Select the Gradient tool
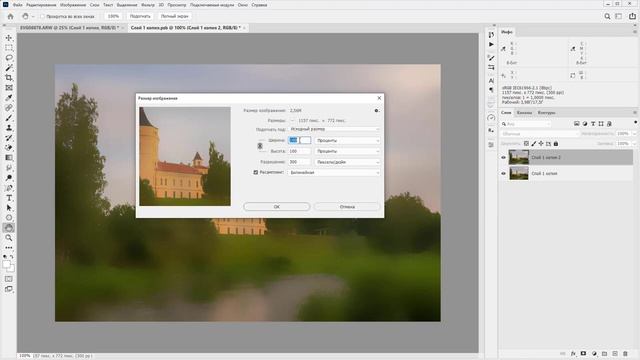This screenshot has width=640, height=360. (x=9, y=158)
